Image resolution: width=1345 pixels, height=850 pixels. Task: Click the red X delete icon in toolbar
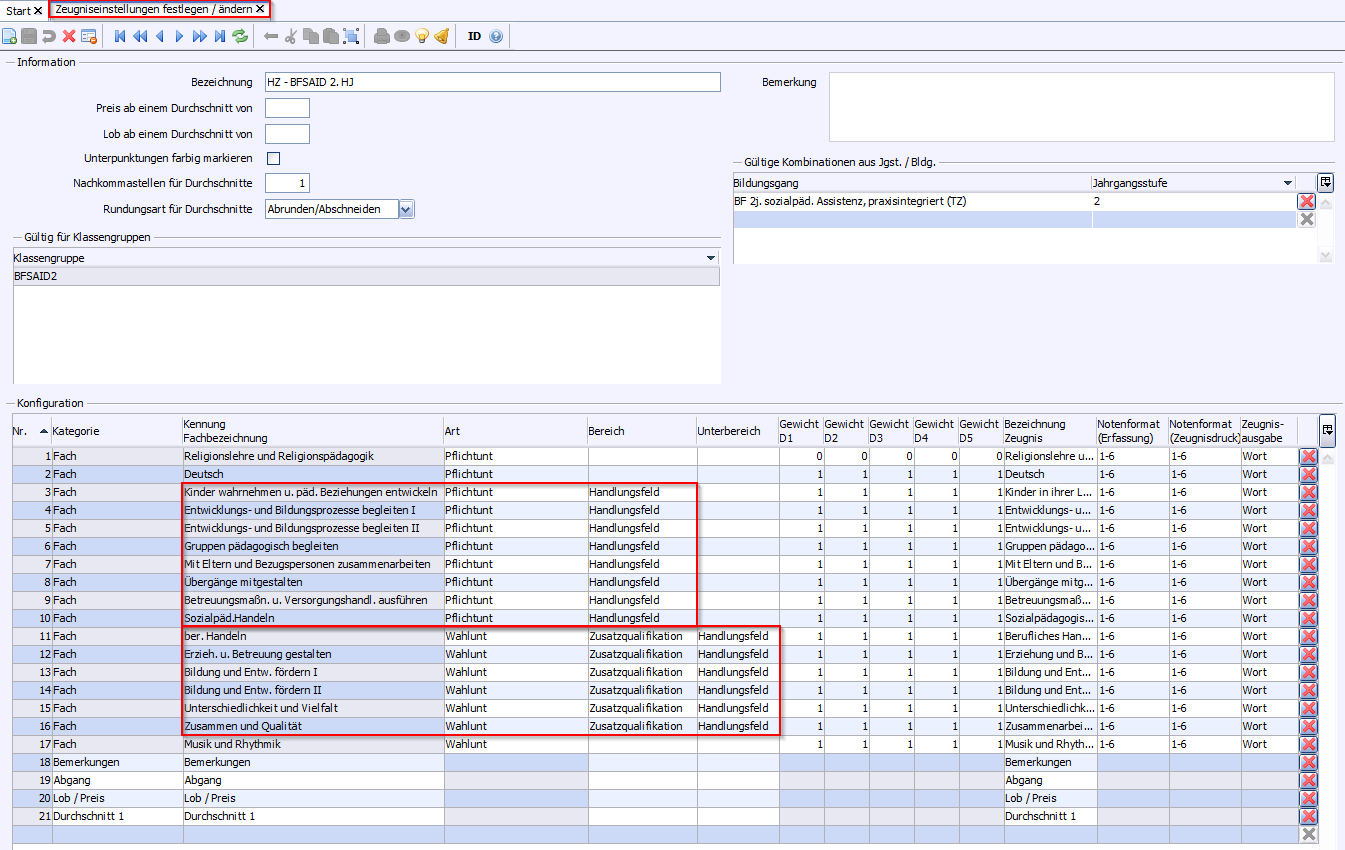[69, 36]
